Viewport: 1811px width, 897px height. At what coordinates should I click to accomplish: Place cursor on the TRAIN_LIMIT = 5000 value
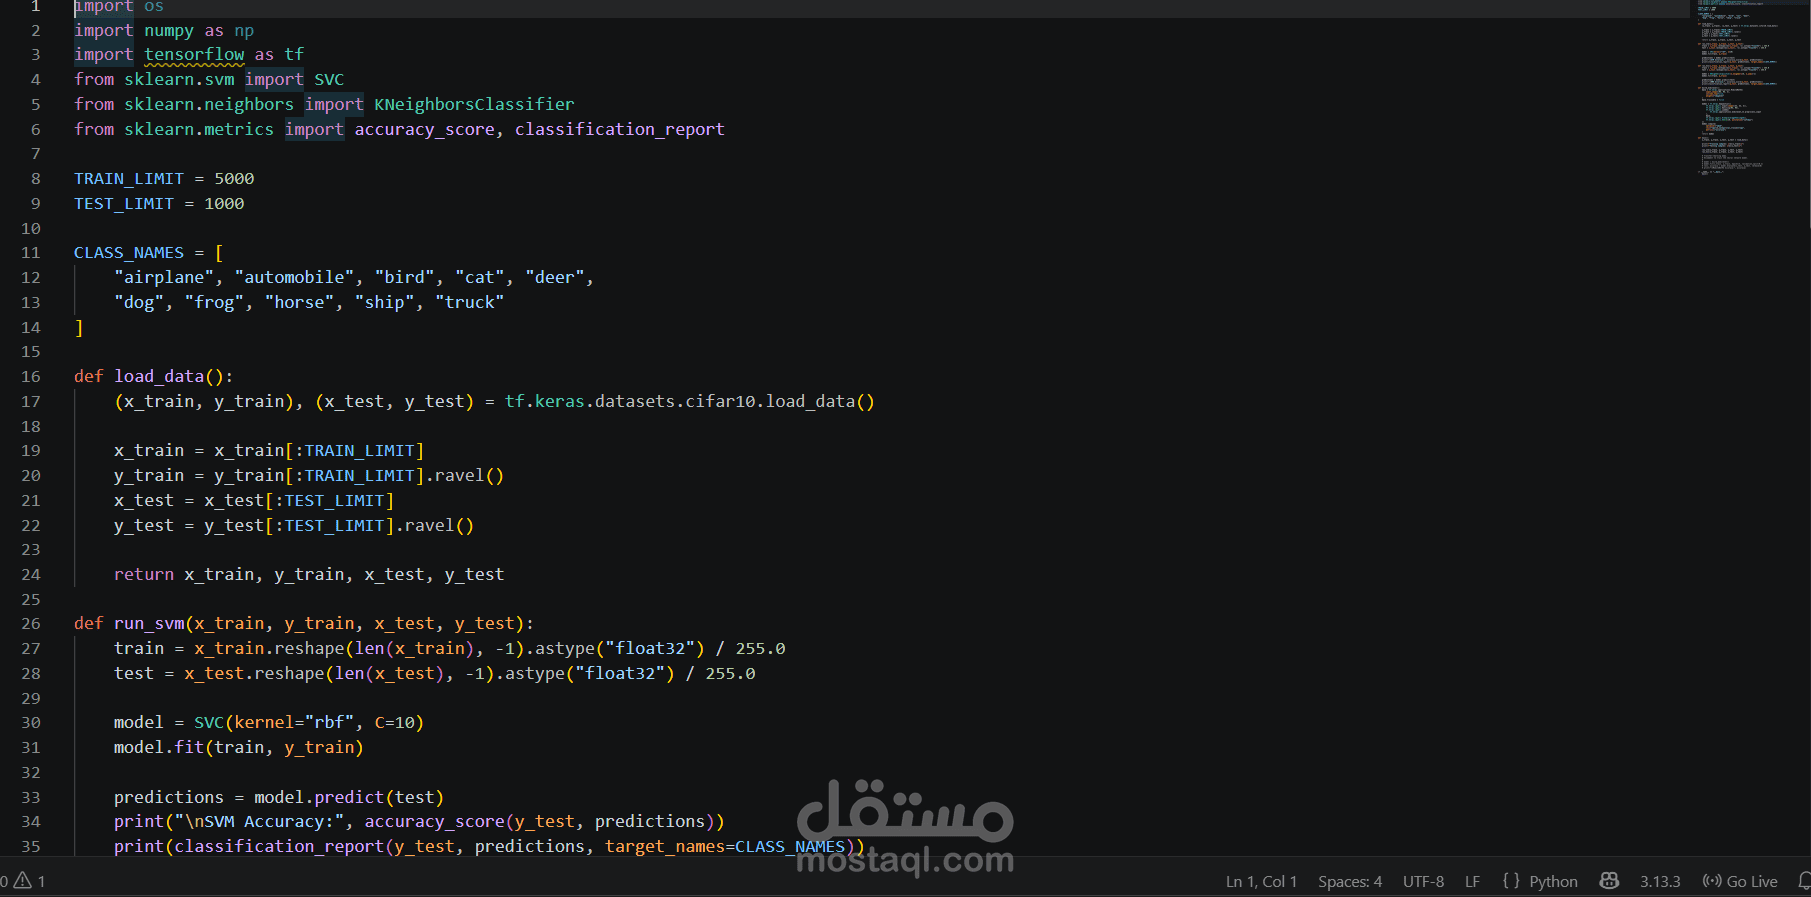(234, 179)
